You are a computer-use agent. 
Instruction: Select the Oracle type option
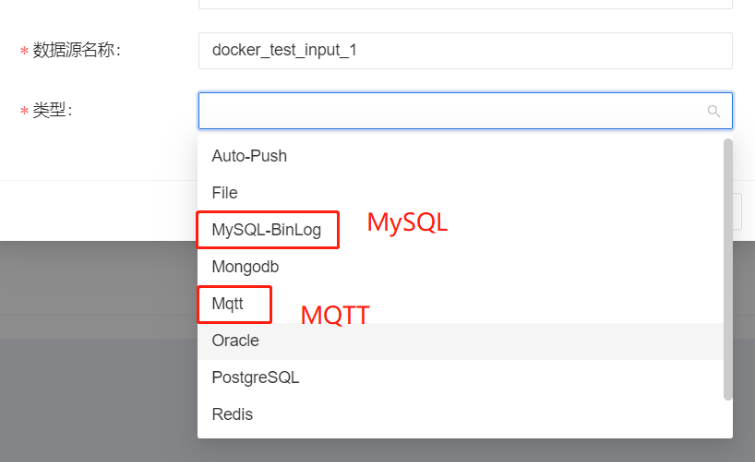pyautogui.click(x=460, y=341)
